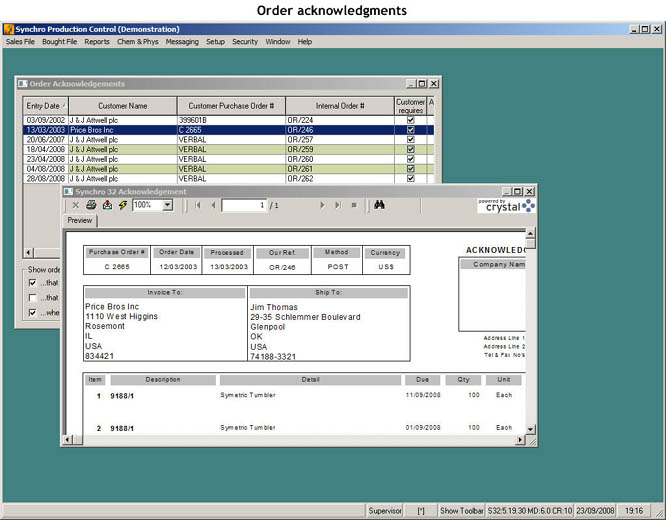Viewport: 666px width, 520px height.
Task: Enable the unchecked '...that' show orders checkbox
Action: (x=32, y=298)
